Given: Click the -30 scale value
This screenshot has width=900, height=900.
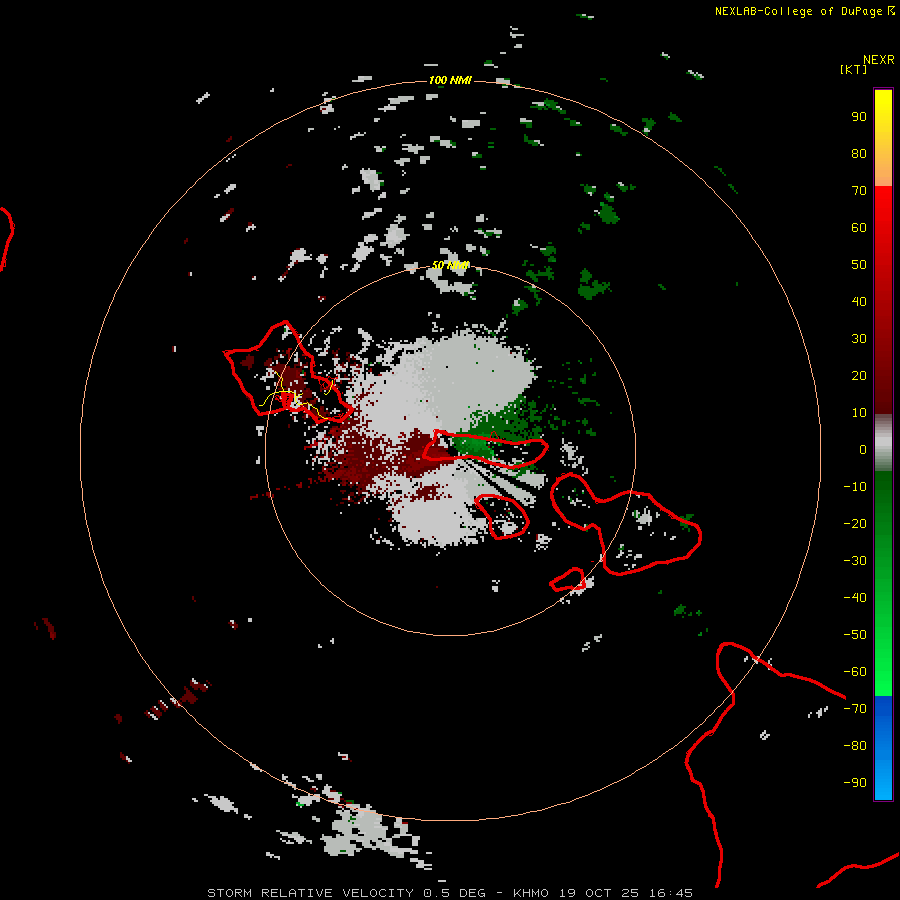Looking at the screenshot, I should pos(855,561).
